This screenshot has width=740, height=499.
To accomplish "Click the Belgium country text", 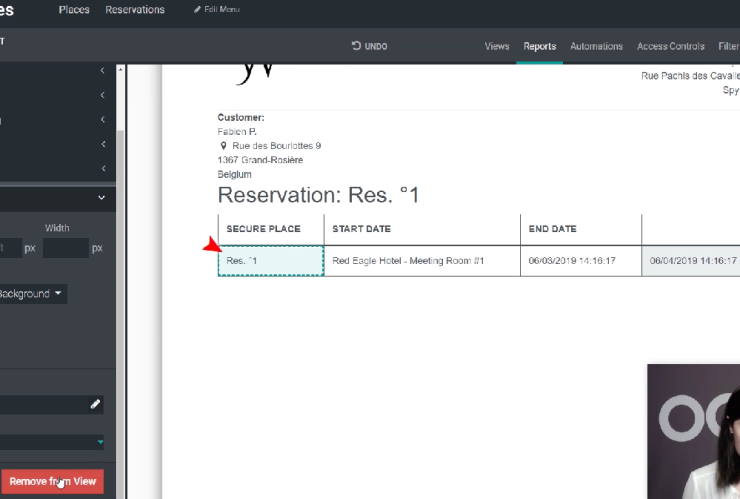I will tap(235, 174).
